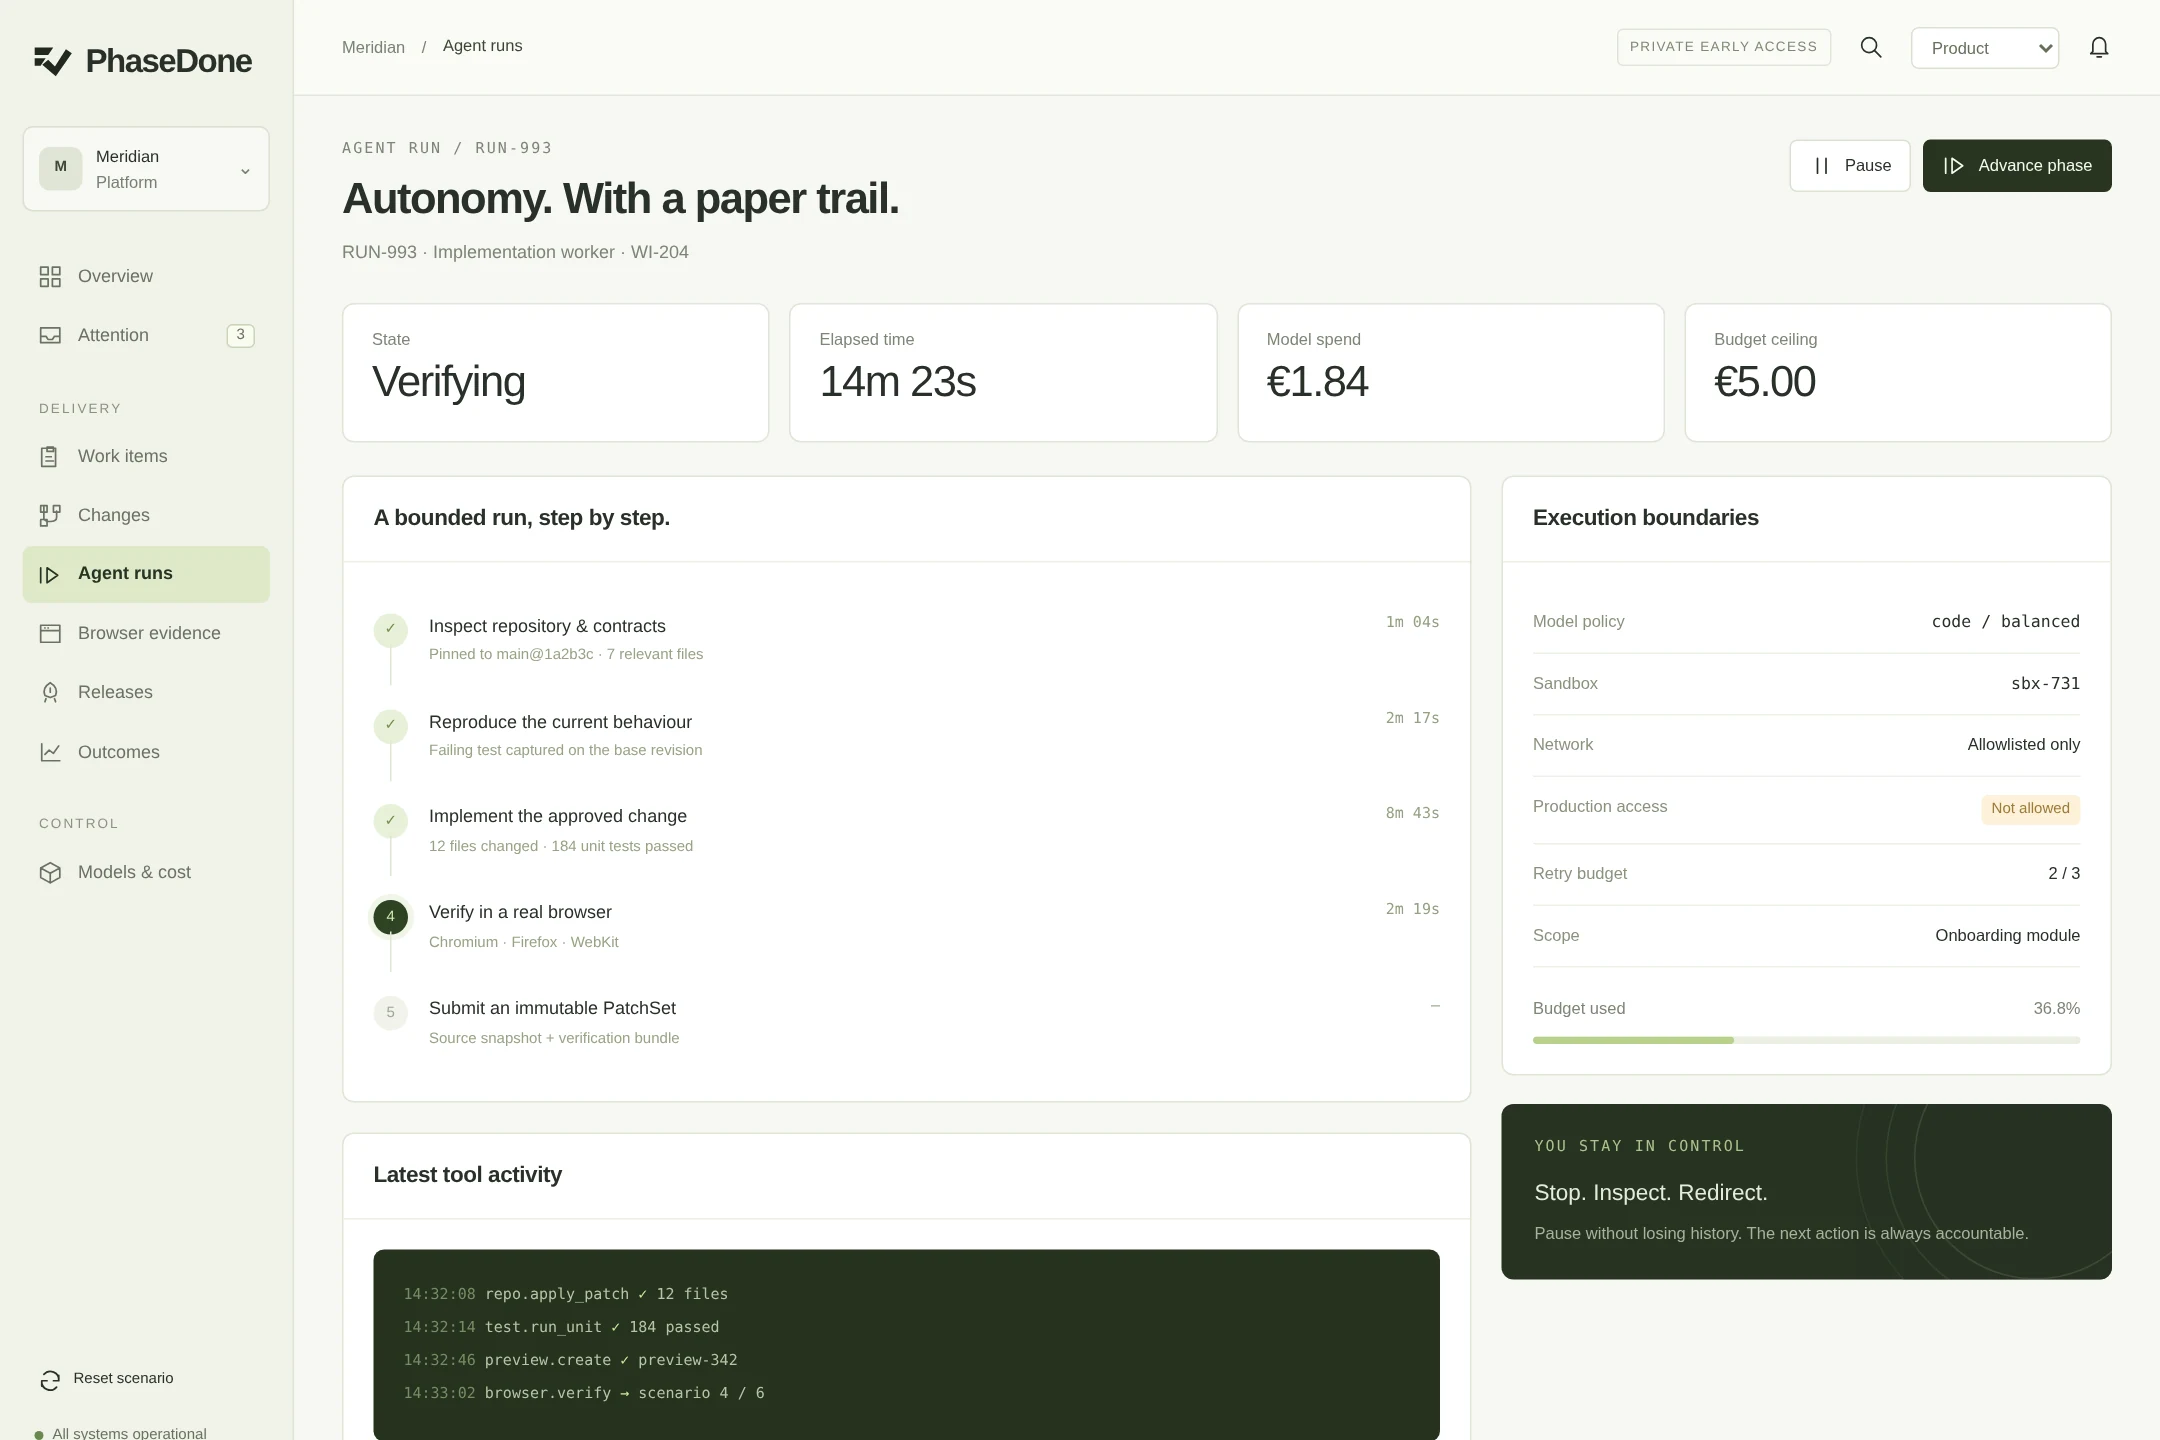2160x1440 pixels.
Task: Click the Meridian breadcrumb link
Action: pos(373,47)
